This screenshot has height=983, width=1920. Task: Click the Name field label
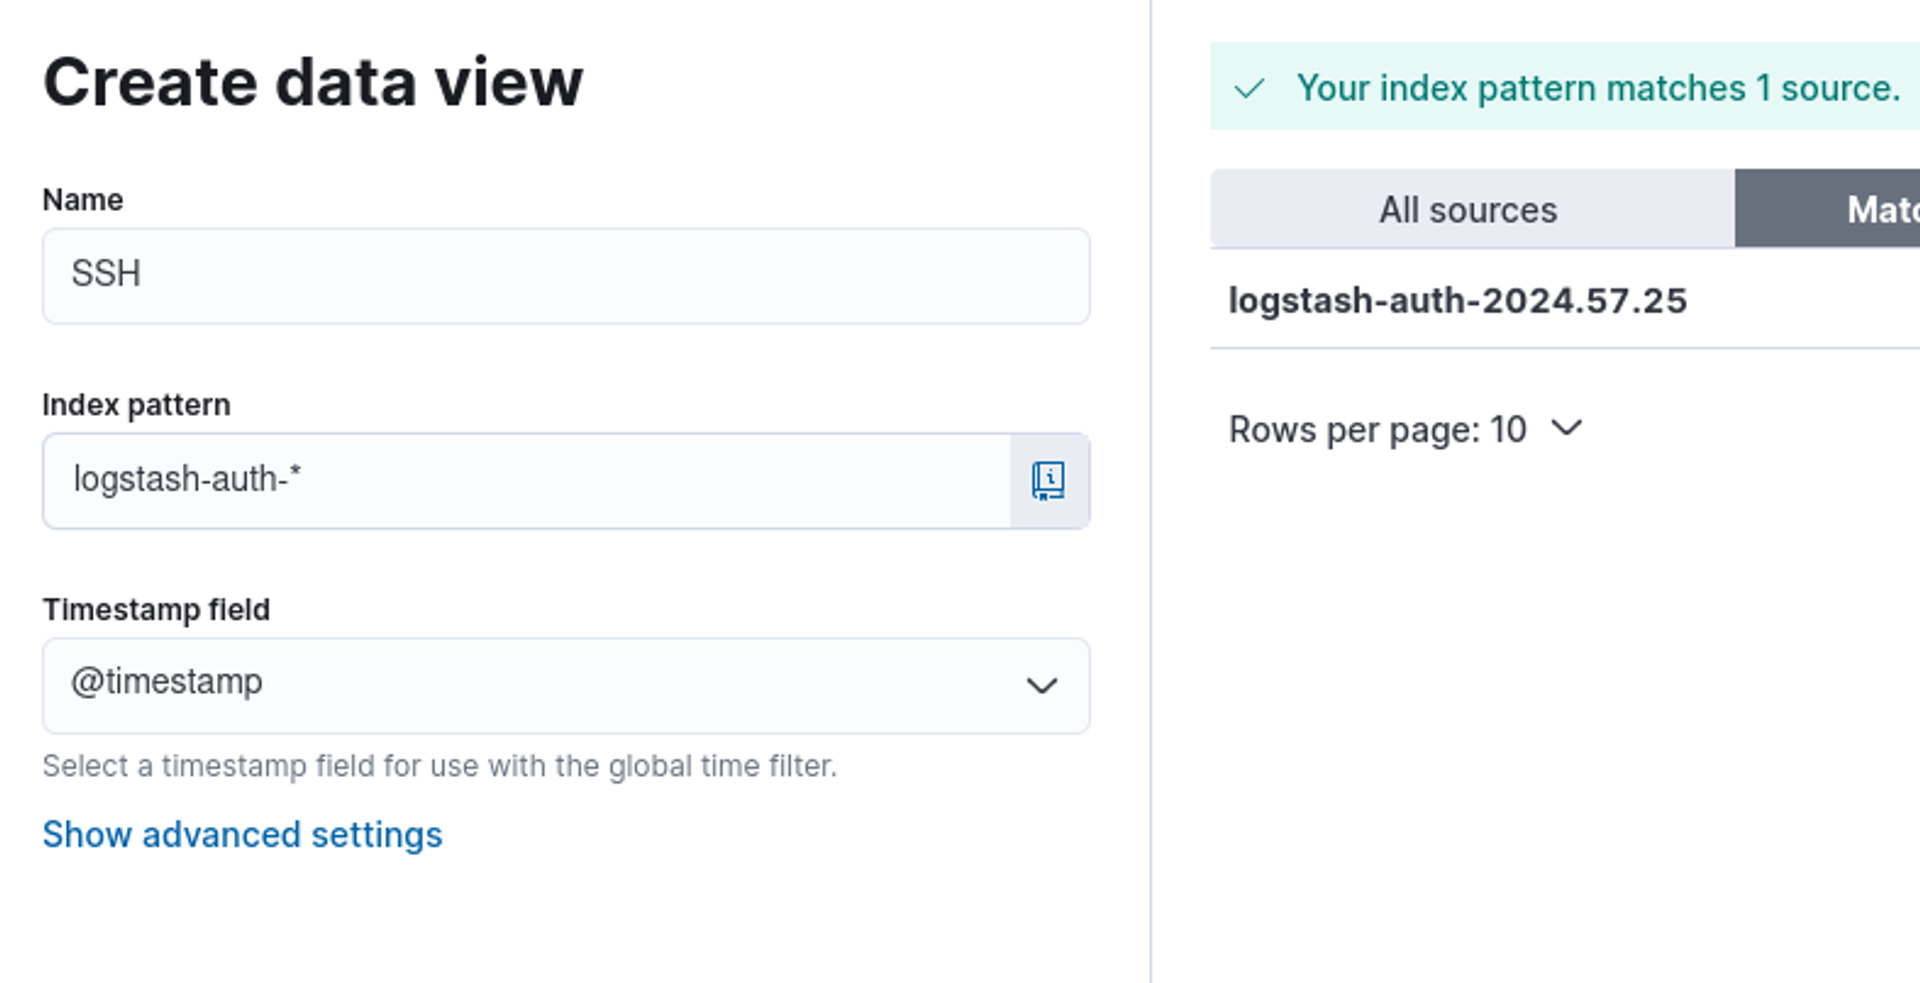point(83,200)
